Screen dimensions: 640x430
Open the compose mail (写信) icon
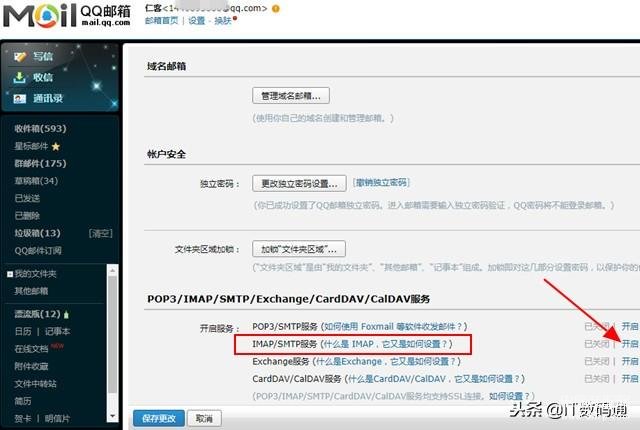(x=20, y=56)
